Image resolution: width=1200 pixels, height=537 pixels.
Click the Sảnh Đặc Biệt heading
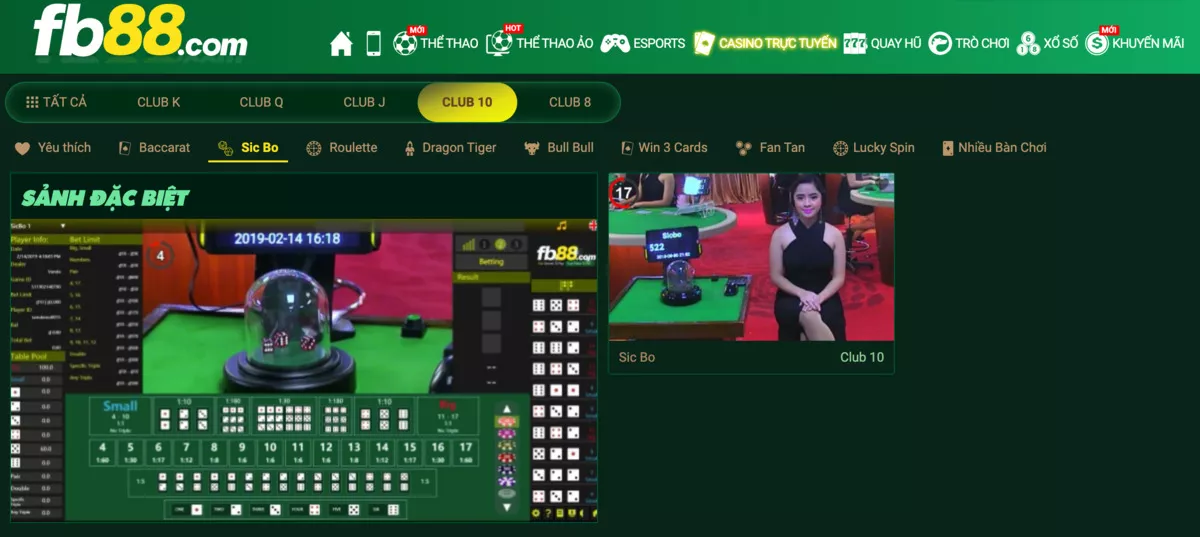click(x=105, y=197)
